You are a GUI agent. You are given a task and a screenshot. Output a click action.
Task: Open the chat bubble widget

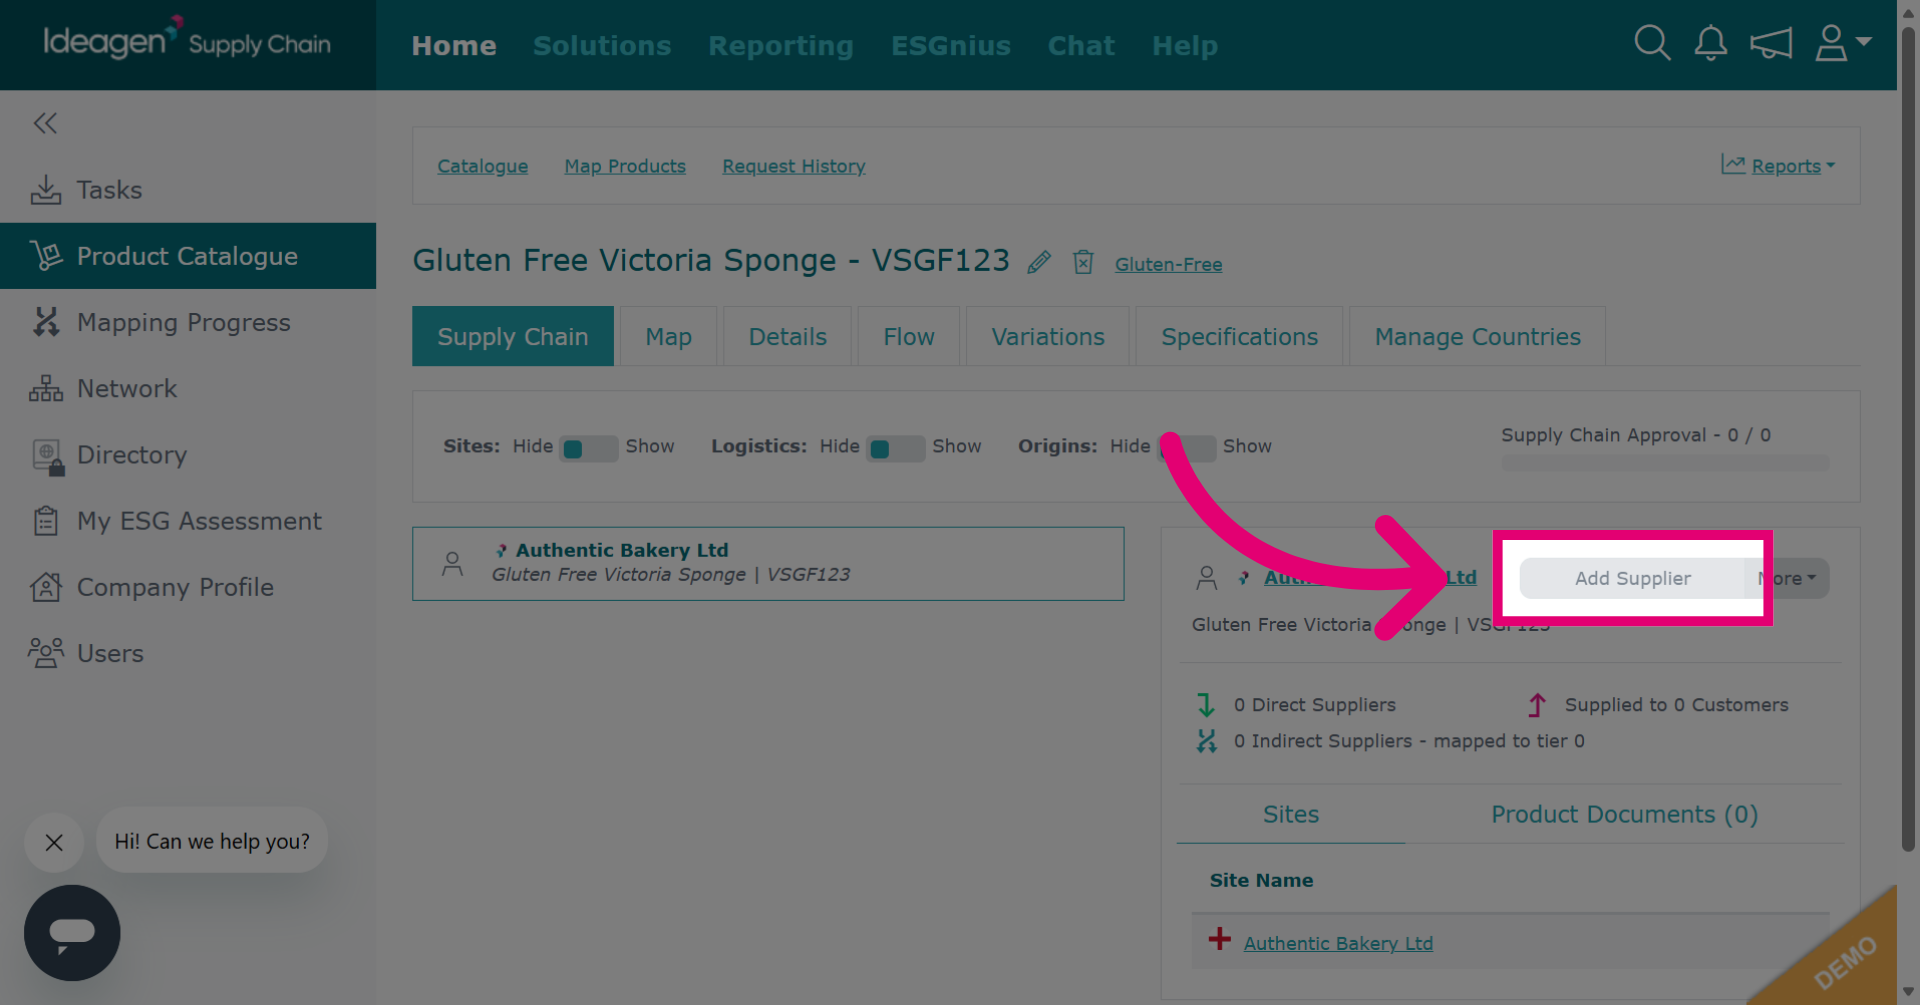coord(72,932)
